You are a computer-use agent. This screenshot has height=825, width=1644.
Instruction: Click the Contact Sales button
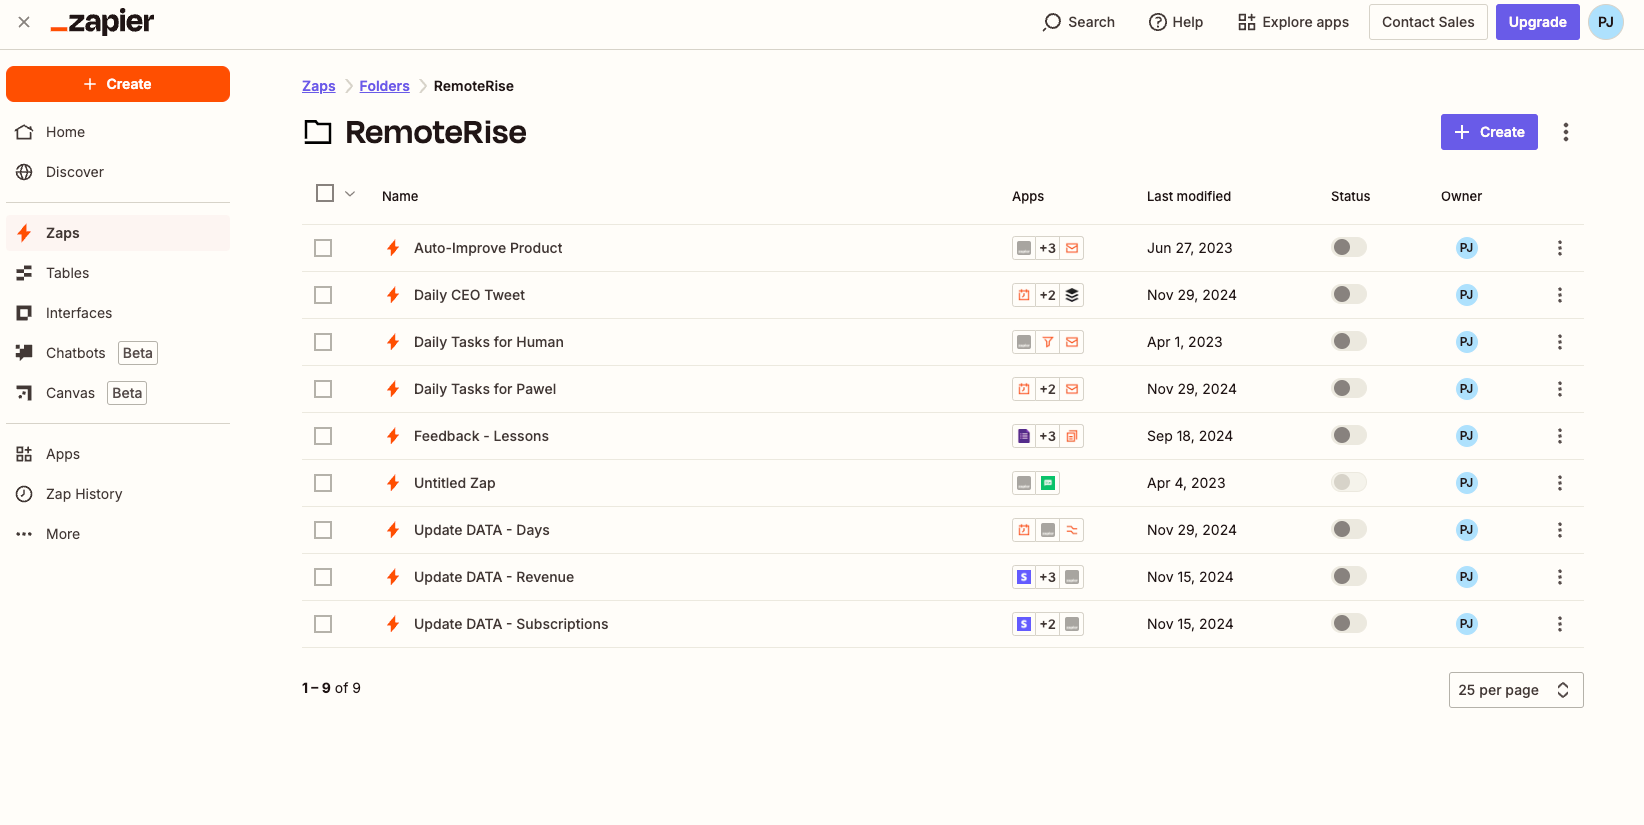pos(1428,22)
